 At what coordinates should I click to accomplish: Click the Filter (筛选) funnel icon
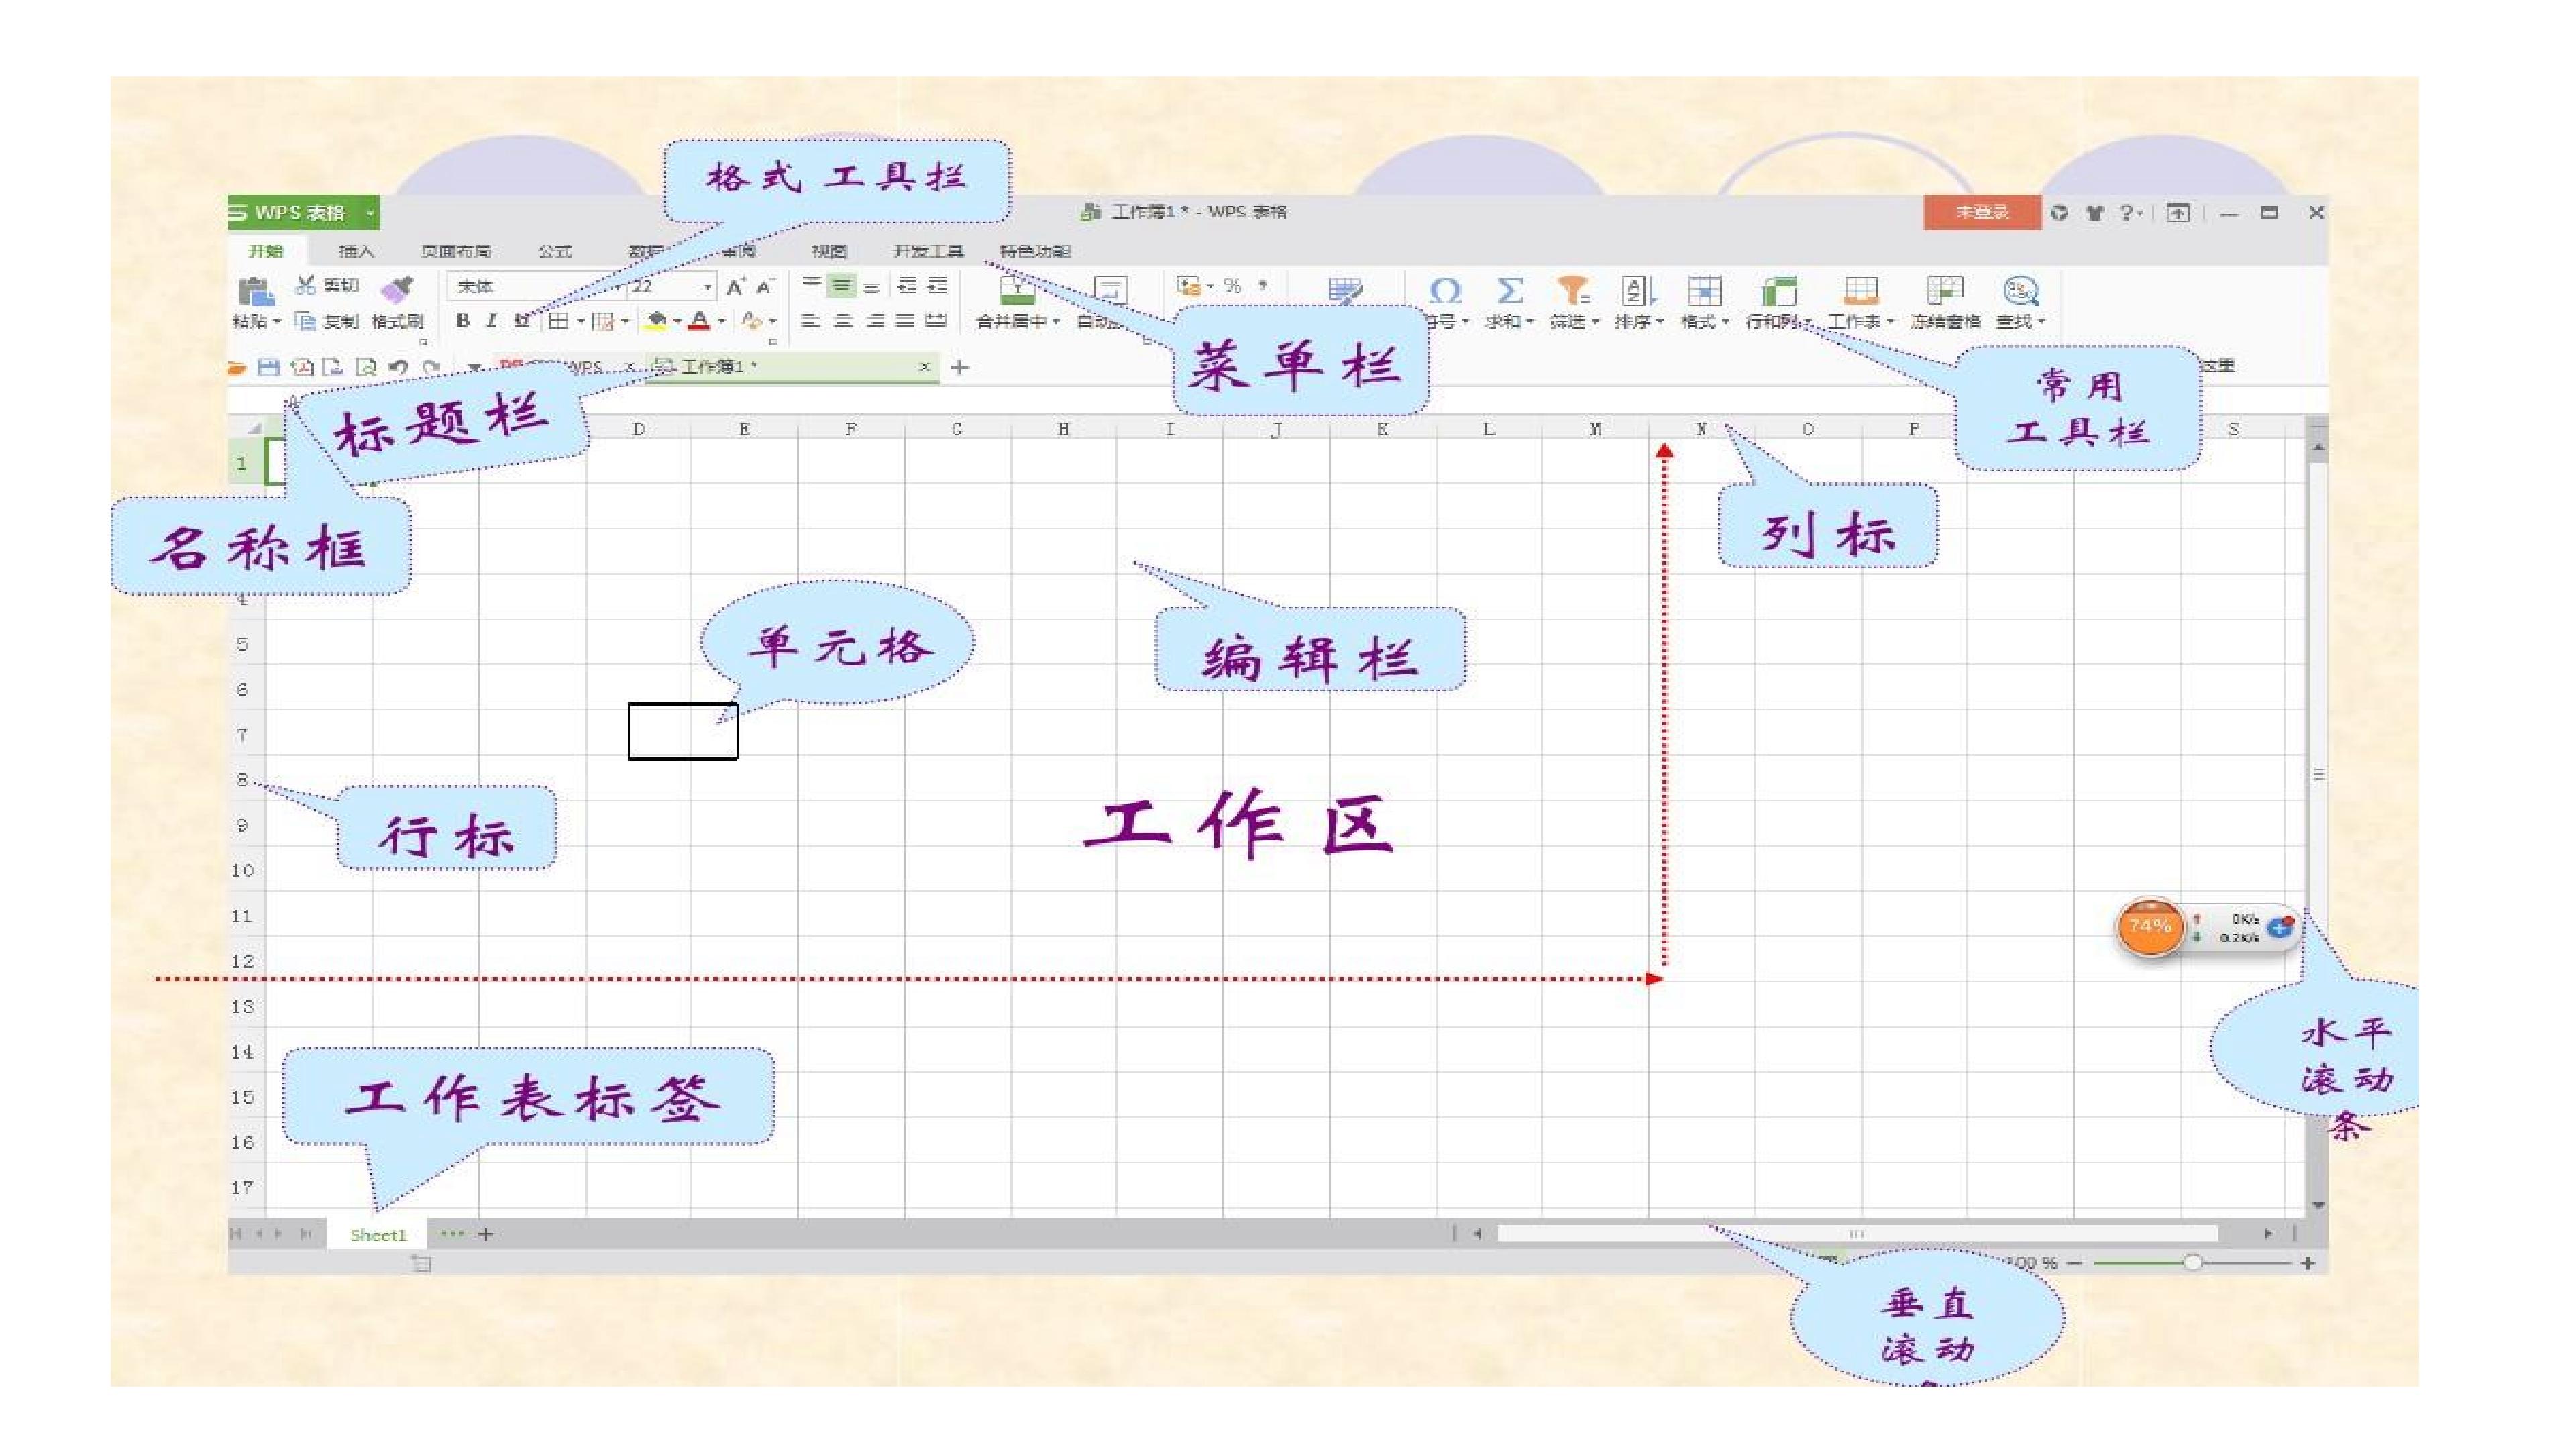pyautogui.click(x=1573, y=291)
